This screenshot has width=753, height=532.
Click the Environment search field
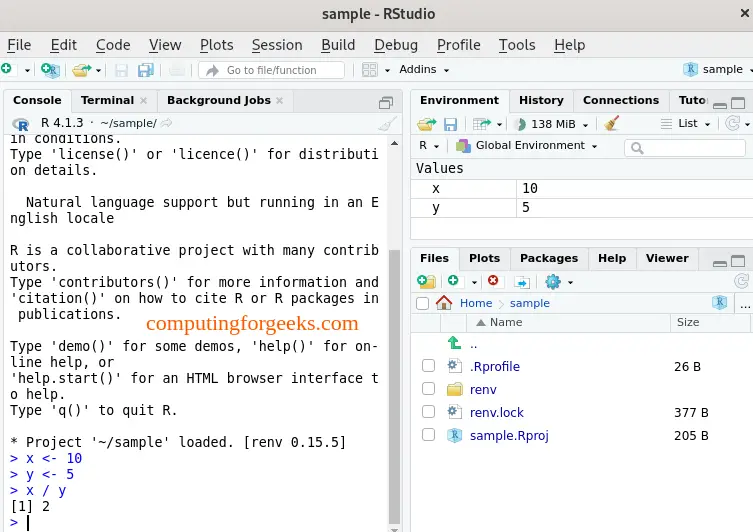tap(685, 148)
